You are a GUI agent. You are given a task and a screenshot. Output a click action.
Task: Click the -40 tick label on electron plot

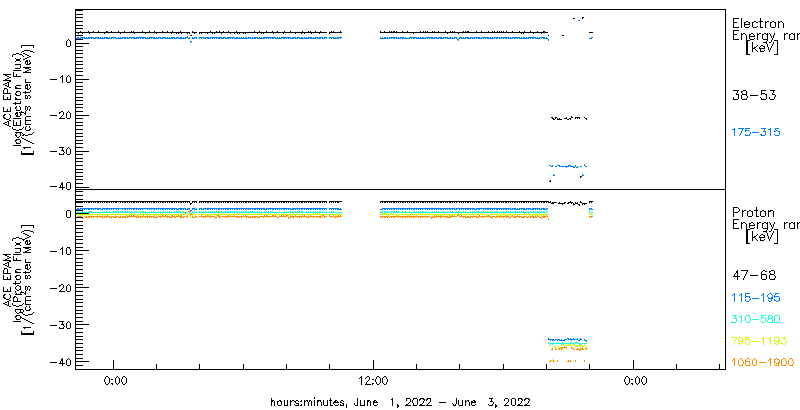59,186
